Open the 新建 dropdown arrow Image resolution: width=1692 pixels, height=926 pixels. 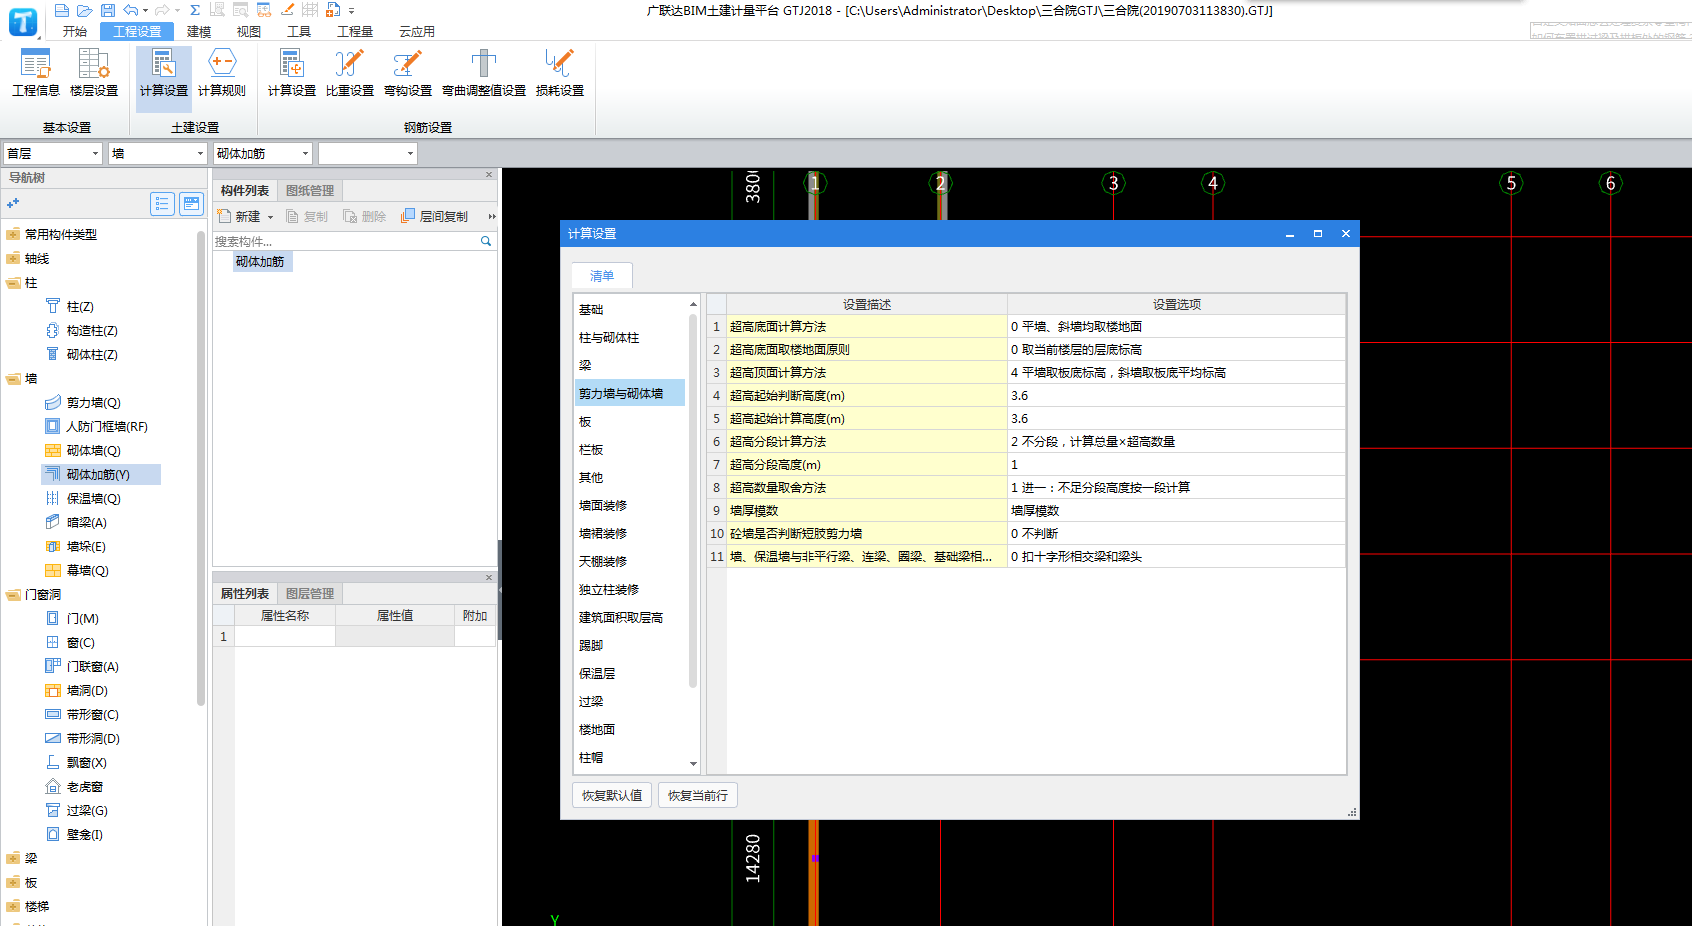270,217
